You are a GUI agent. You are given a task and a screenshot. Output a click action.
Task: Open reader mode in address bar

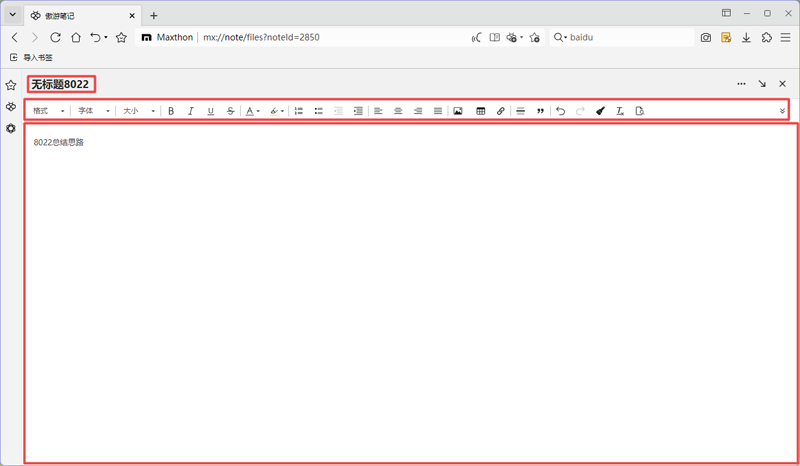tap(494, 37)
